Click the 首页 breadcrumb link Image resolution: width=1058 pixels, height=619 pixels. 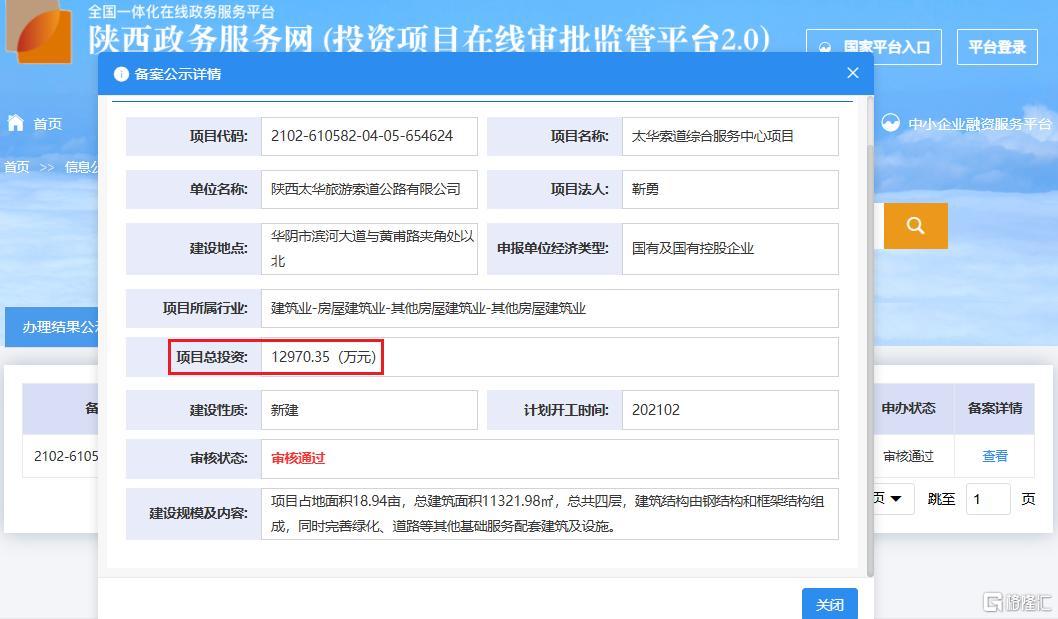(x=17, y=167)
